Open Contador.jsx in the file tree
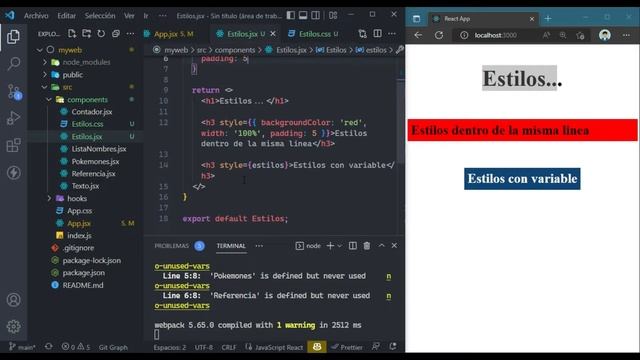 [x=92, y=112]
